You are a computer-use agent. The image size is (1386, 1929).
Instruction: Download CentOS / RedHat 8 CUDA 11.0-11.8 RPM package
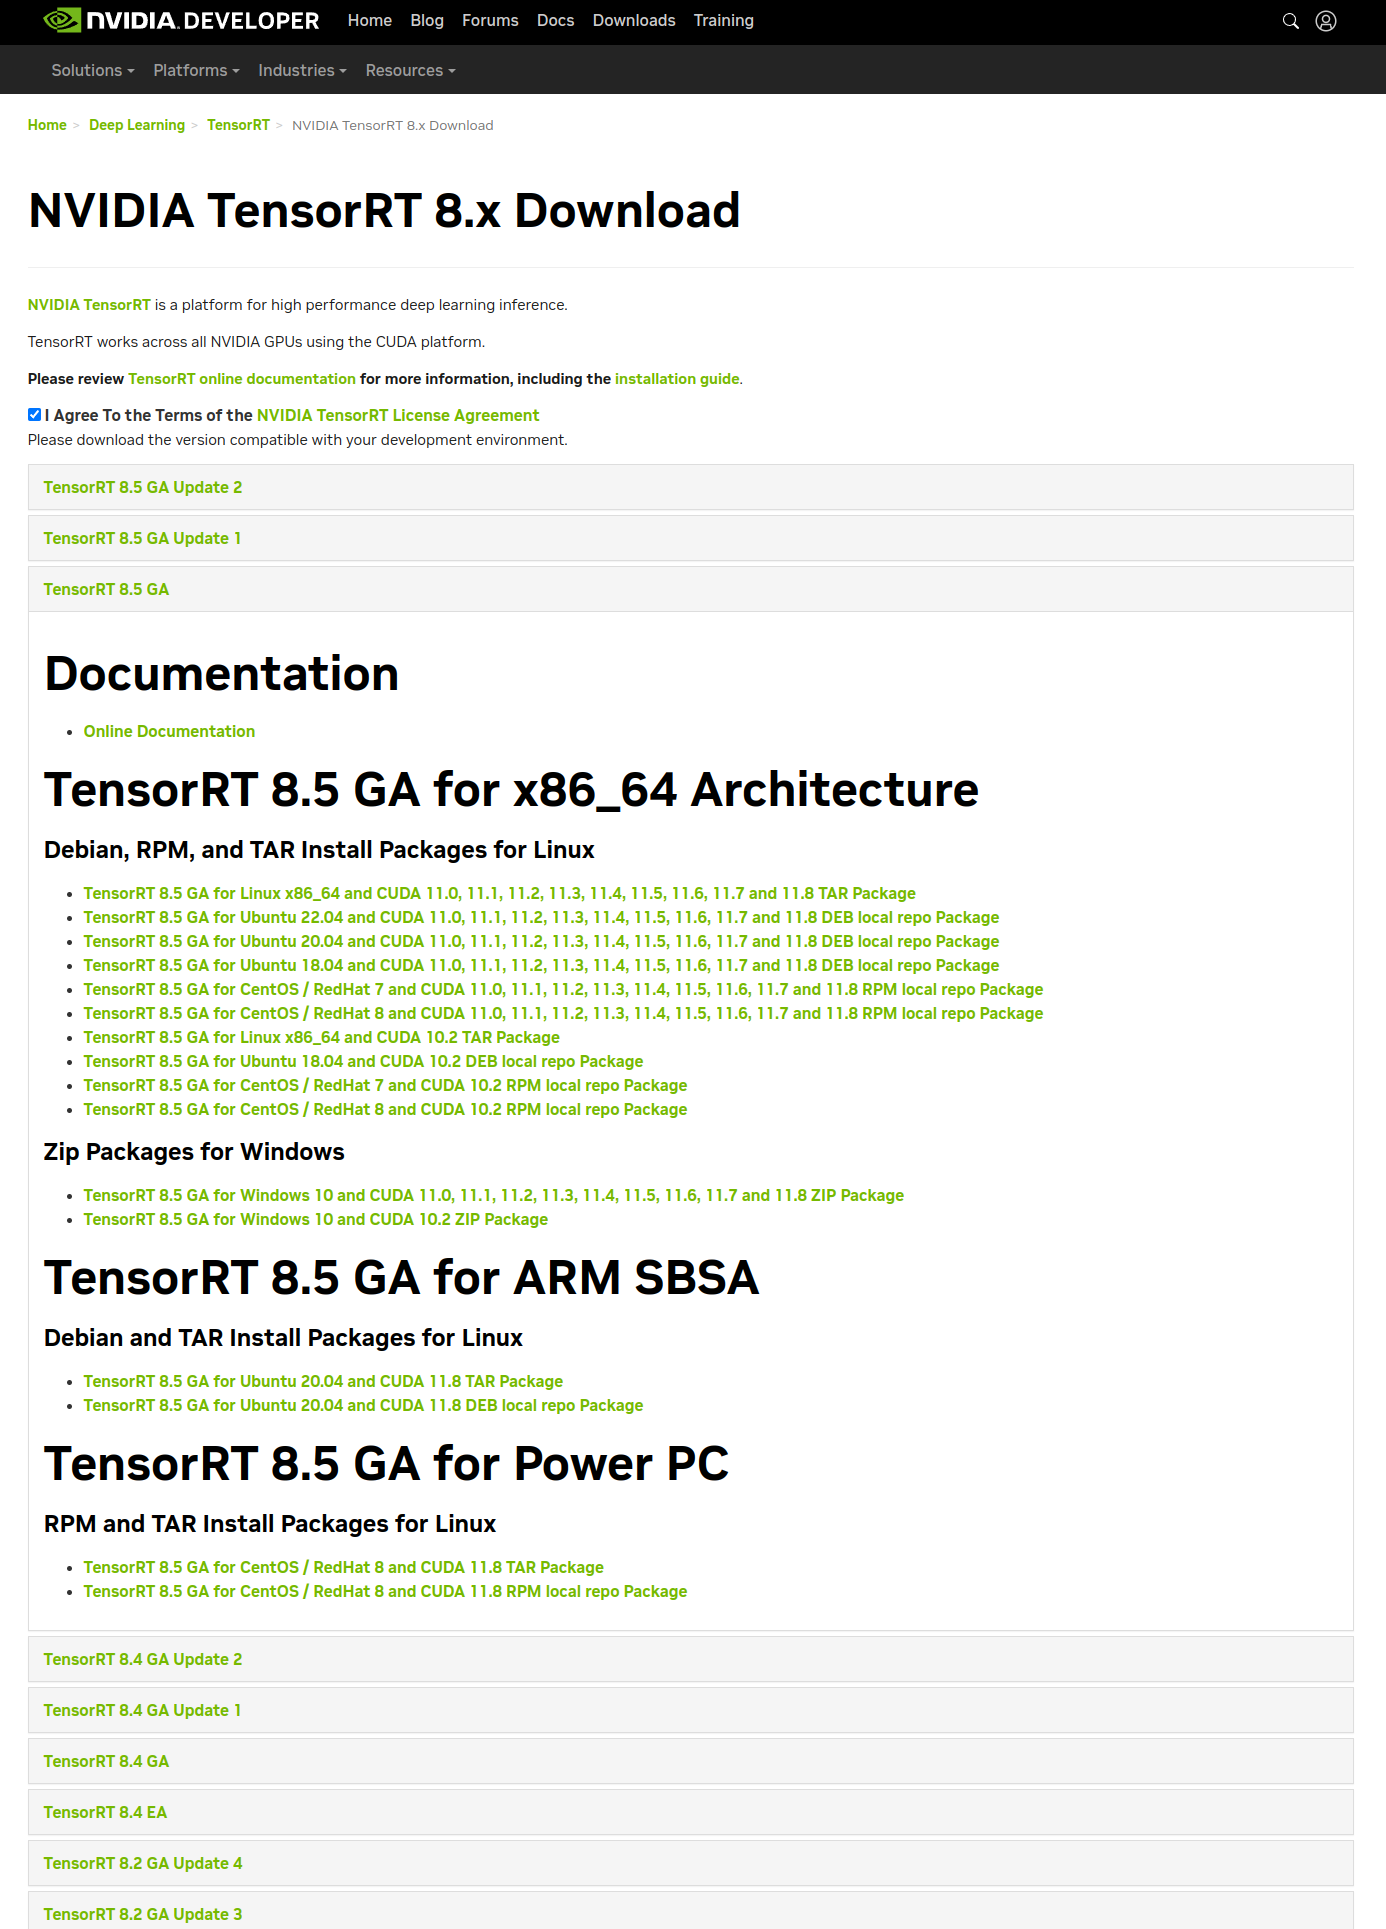563,1013
